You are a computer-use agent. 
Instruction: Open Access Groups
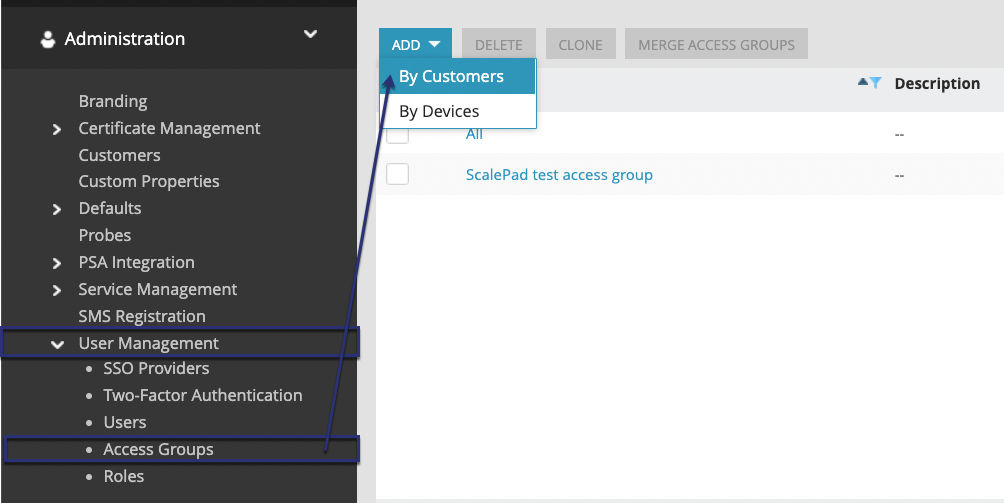158,449
